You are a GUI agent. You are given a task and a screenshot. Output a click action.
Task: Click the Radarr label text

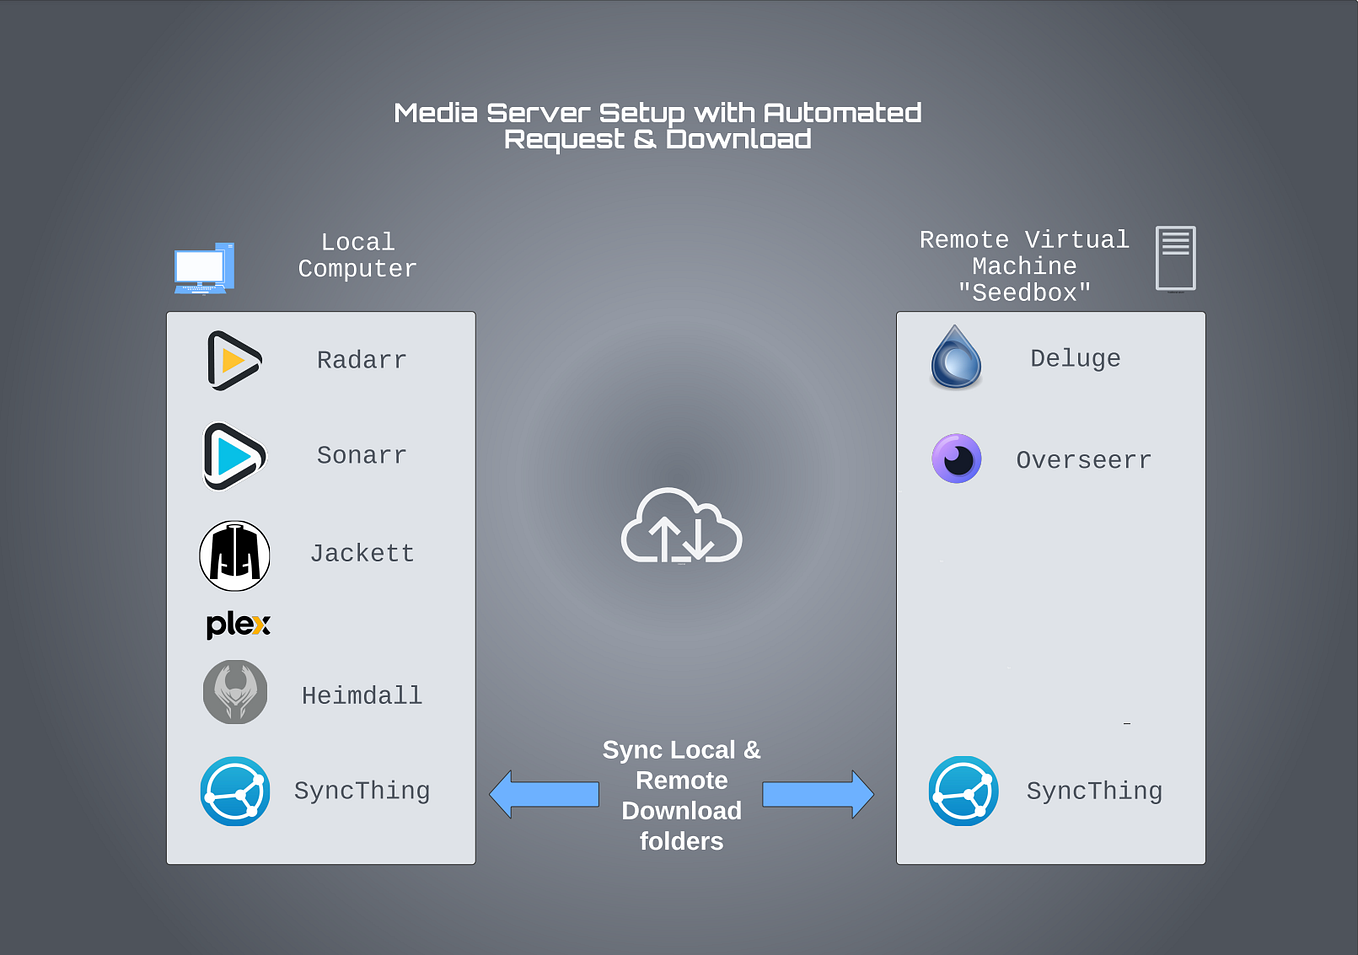click(x=361, y=360)
